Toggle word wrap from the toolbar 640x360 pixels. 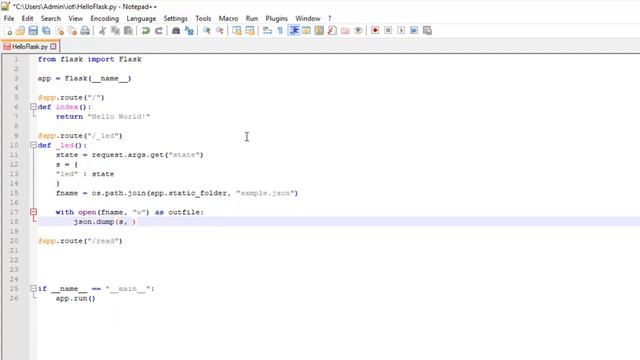click(267, 31)
